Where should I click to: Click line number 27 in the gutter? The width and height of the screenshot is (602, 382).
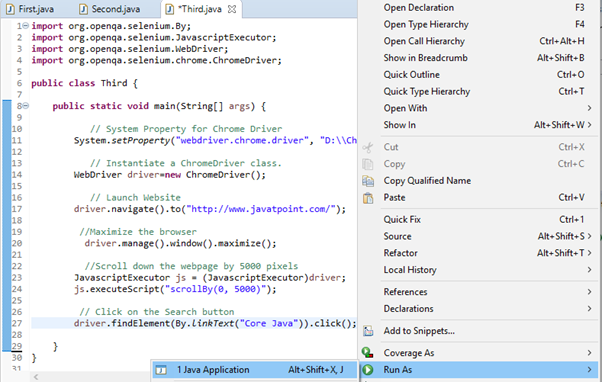coord(17,323)
